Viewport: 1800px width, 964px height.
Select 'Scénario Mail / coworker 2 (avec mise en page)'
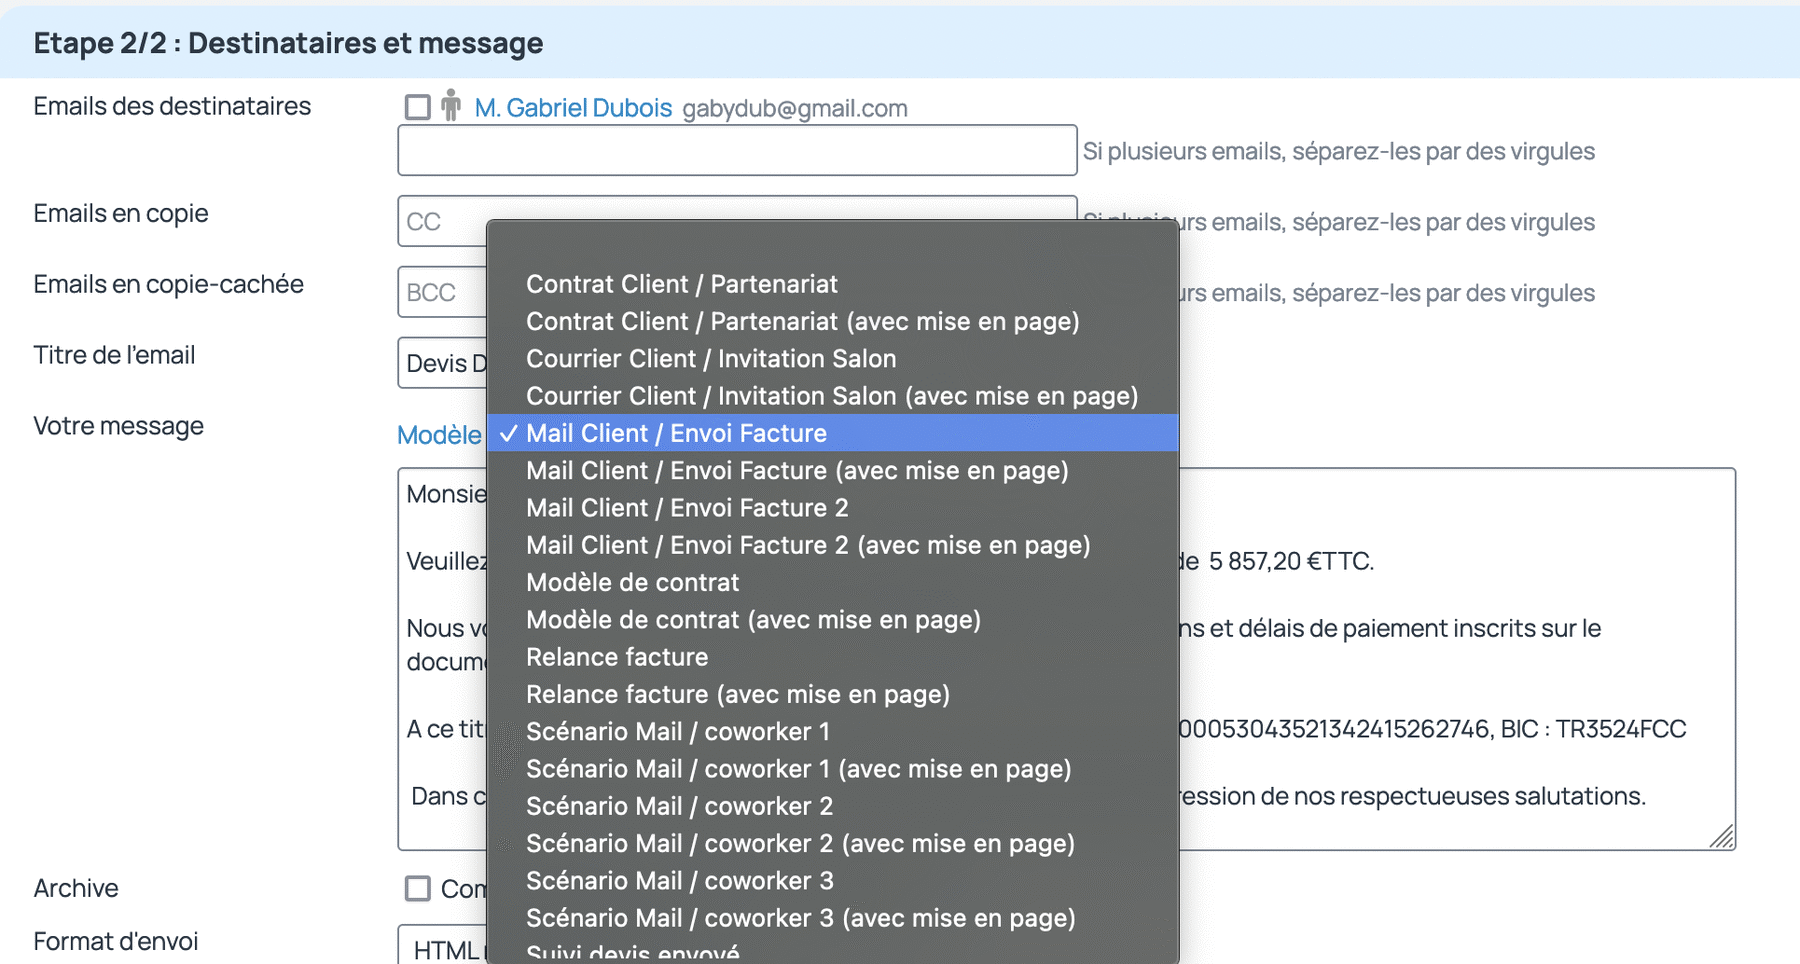coord(832,844)
